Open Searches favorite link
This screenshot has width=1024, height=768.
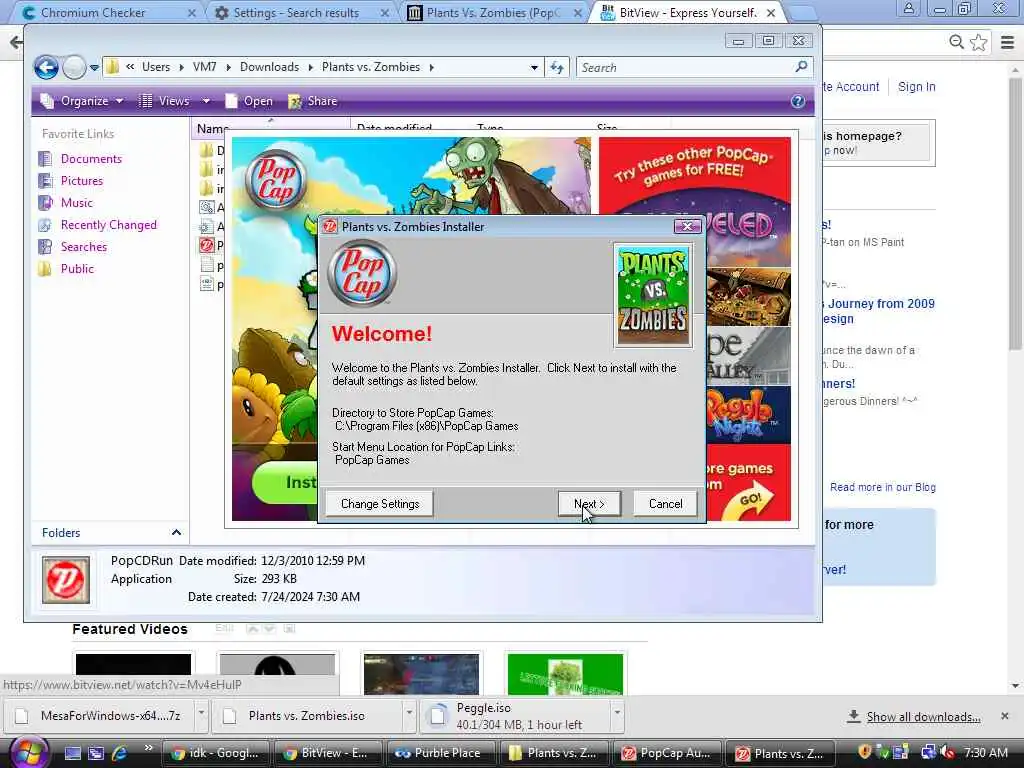click(x=84, y=247)
